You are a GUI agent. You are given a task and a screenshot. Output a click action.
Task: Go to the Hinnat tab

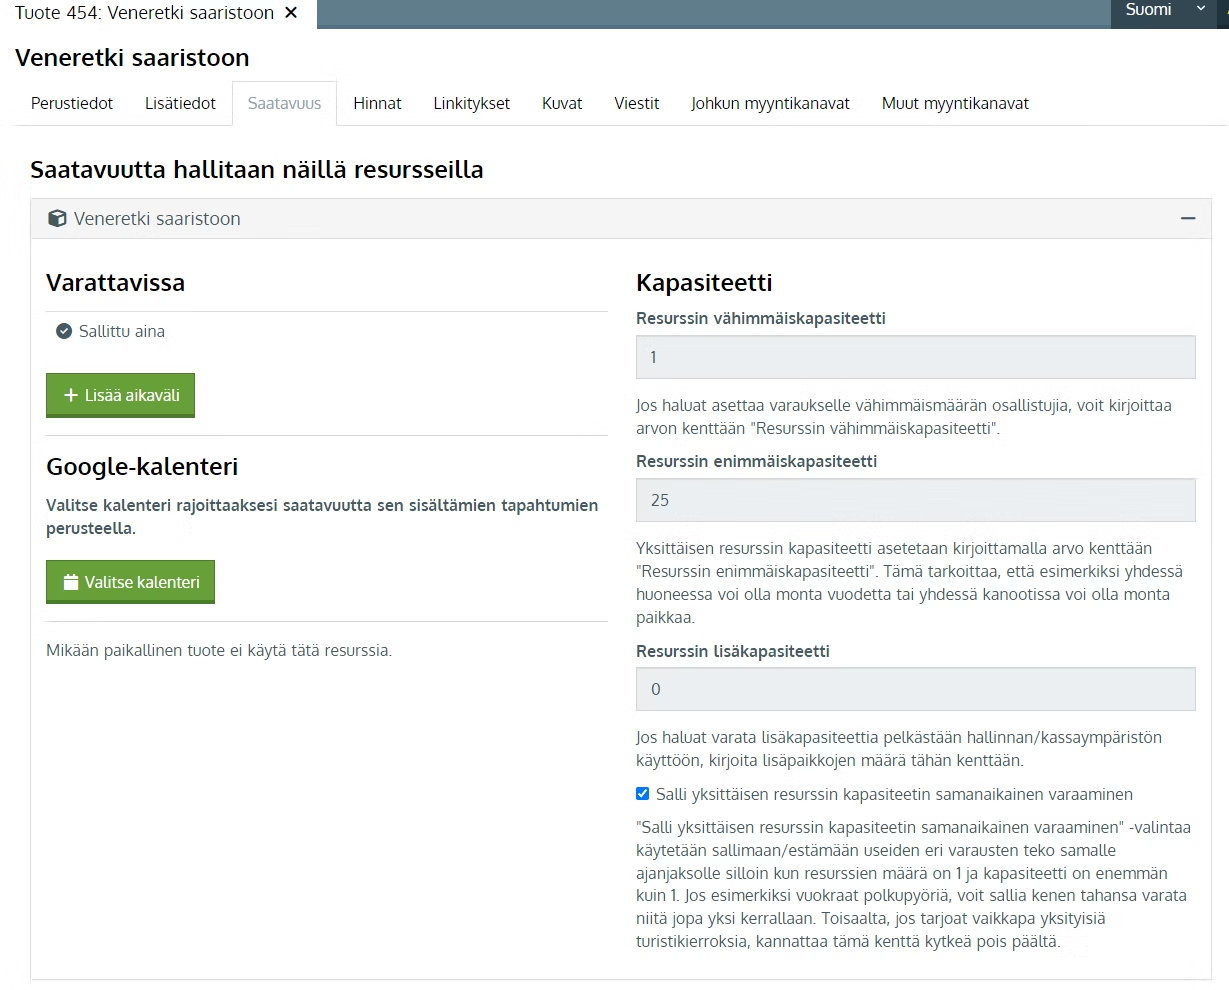point(377,103)
